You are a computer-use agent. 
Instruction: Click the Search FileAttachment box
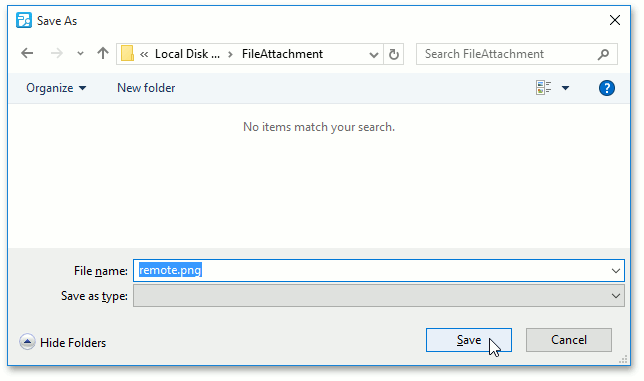(517, 54)
